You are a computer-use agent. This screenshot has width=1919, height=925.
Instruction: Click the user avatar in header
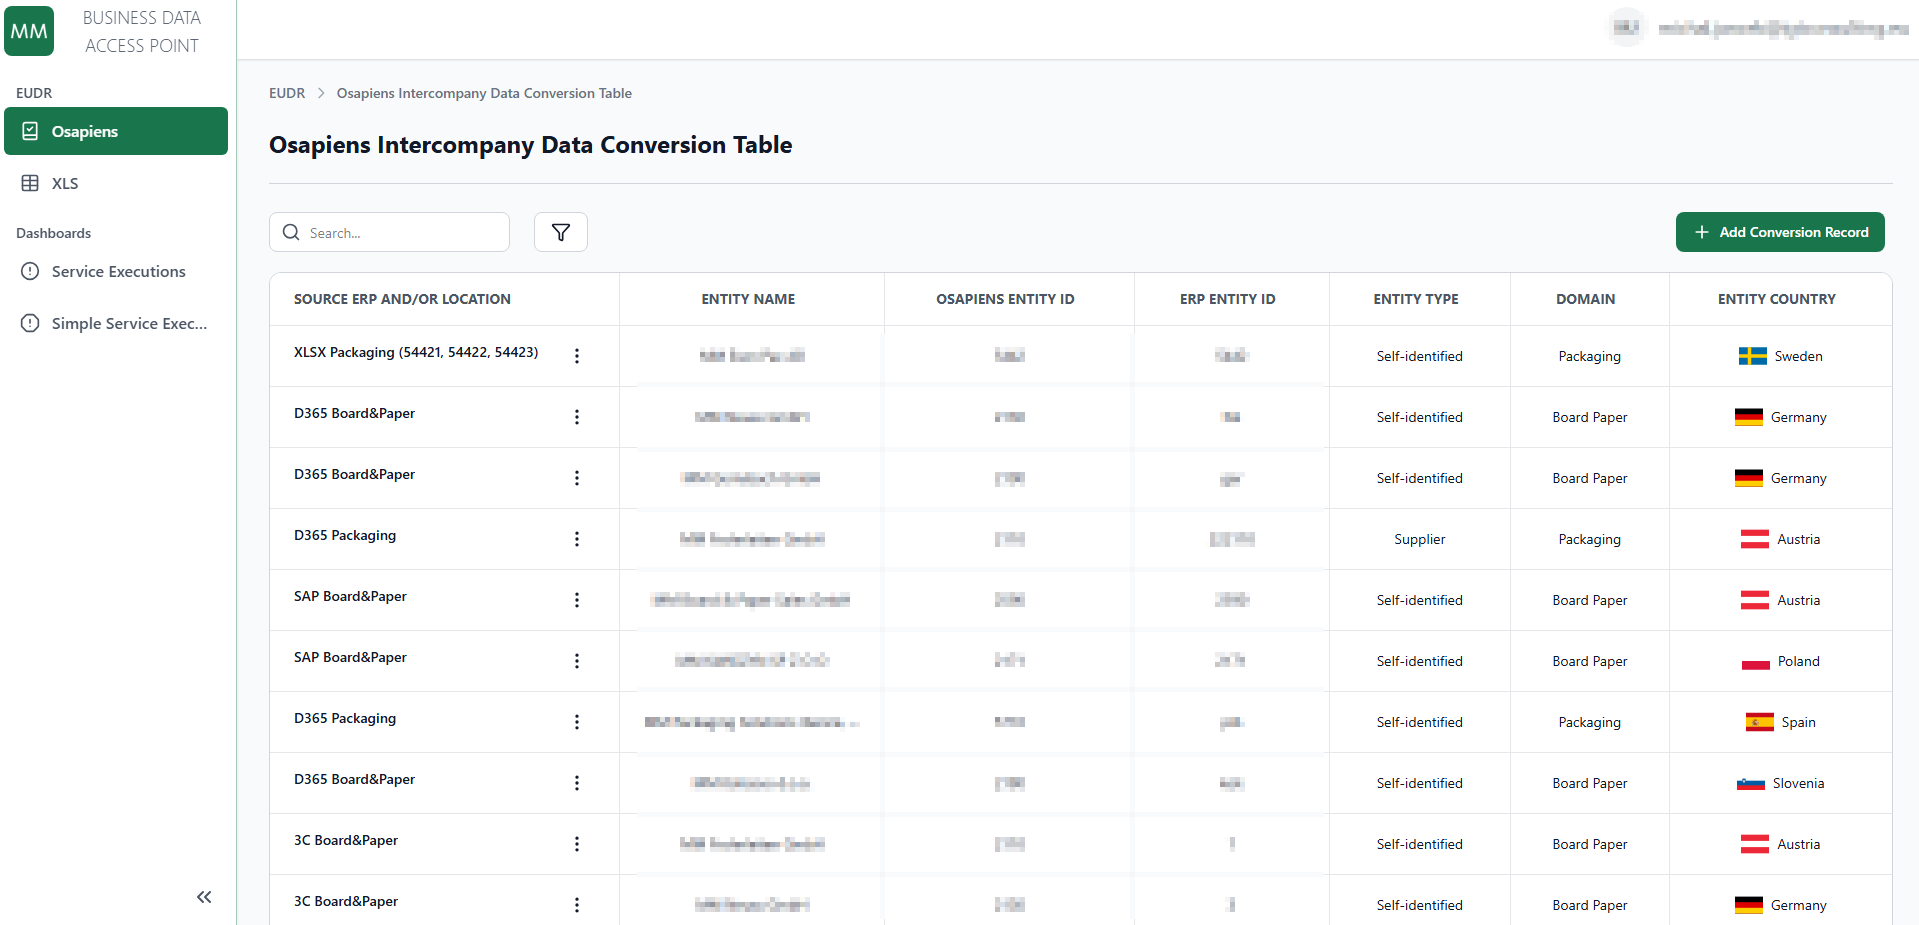[x=1627, y=27]
